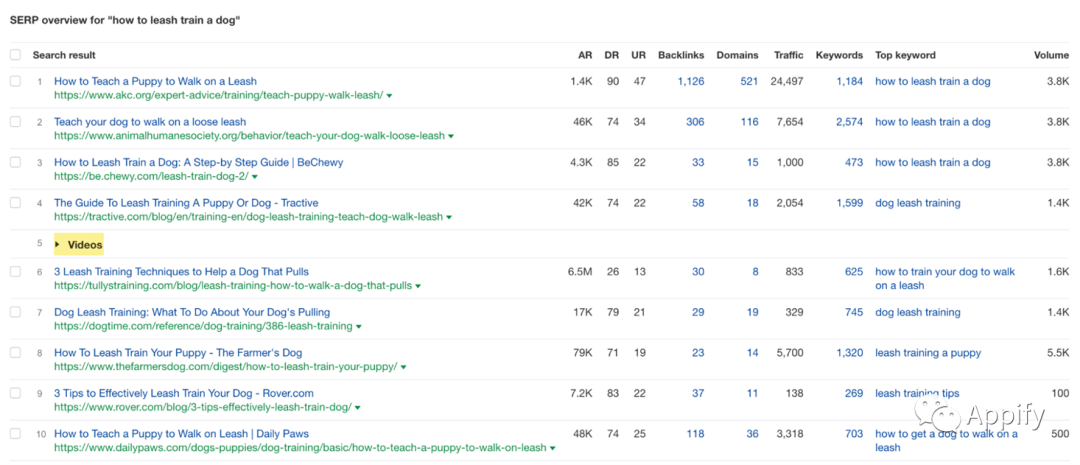The image size is (1080, 465).
Task: Click keywords count 2,574
Action: click(849, 122)
